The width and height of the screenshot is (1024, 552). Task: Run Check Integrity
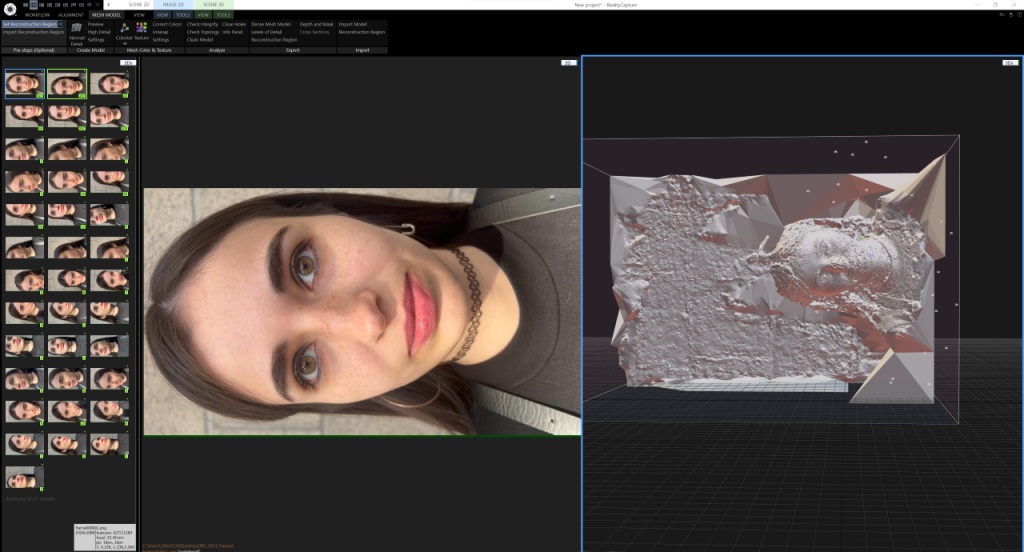click(202, 24)
